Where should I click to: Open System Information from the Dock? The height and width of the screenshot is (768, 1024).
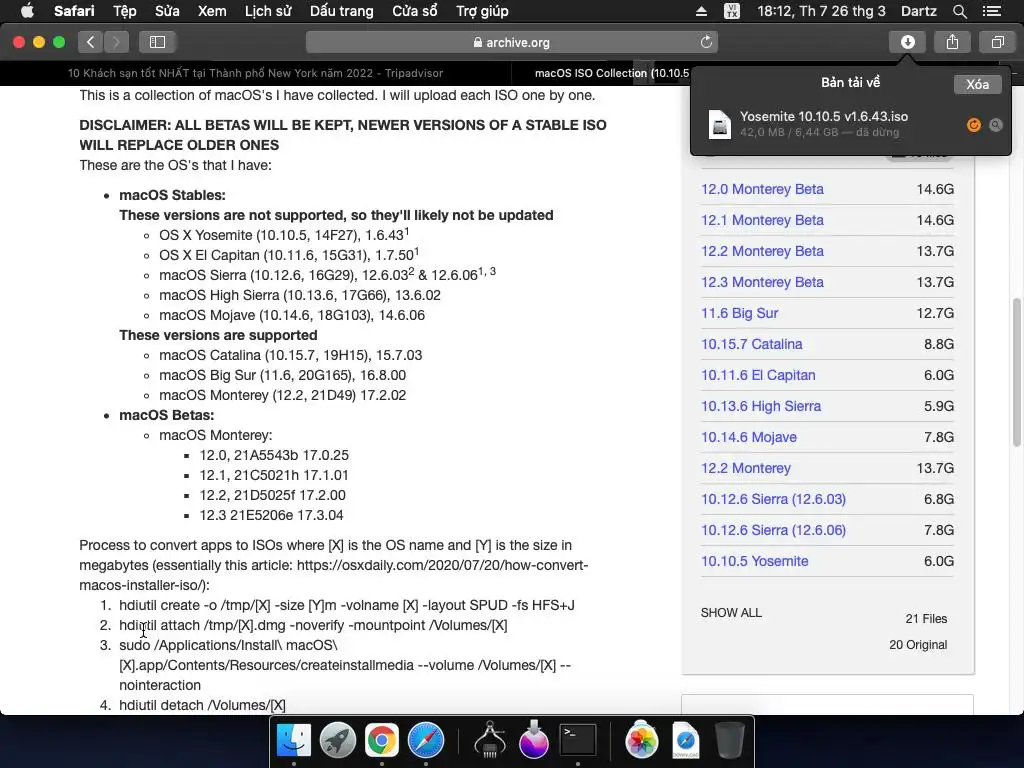pos(490,740)
